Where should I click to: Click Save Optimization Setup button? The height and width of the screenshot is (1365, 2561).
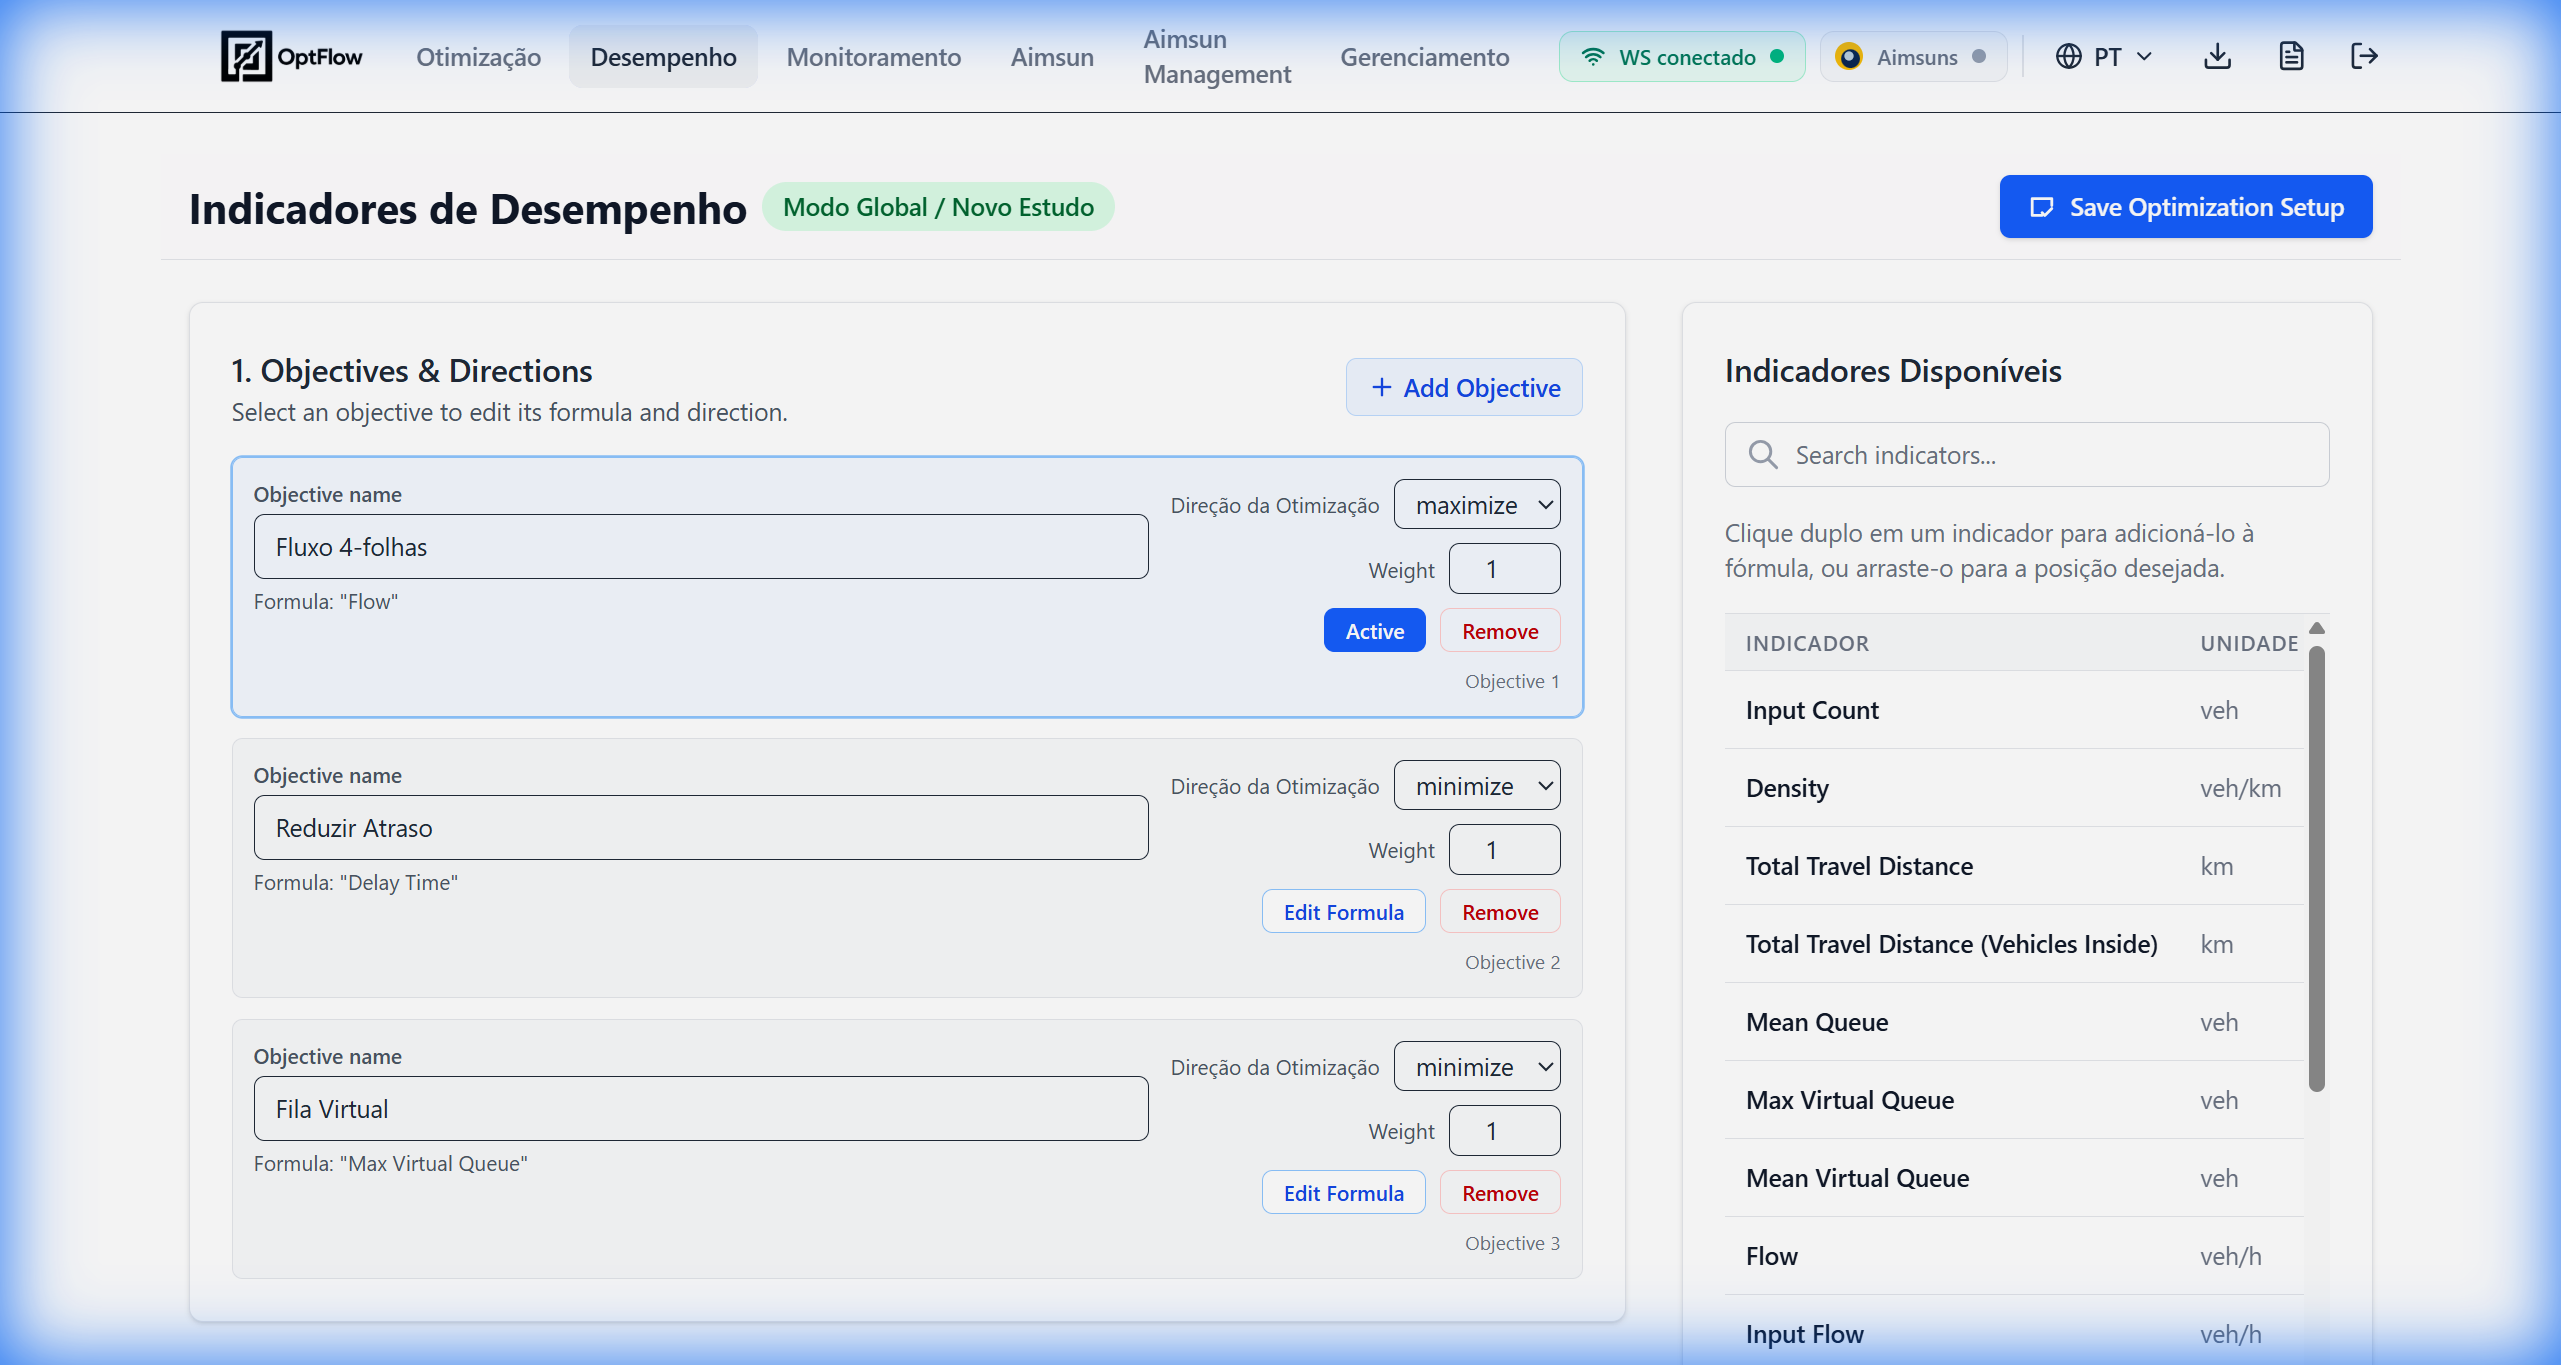[2185, 207]
